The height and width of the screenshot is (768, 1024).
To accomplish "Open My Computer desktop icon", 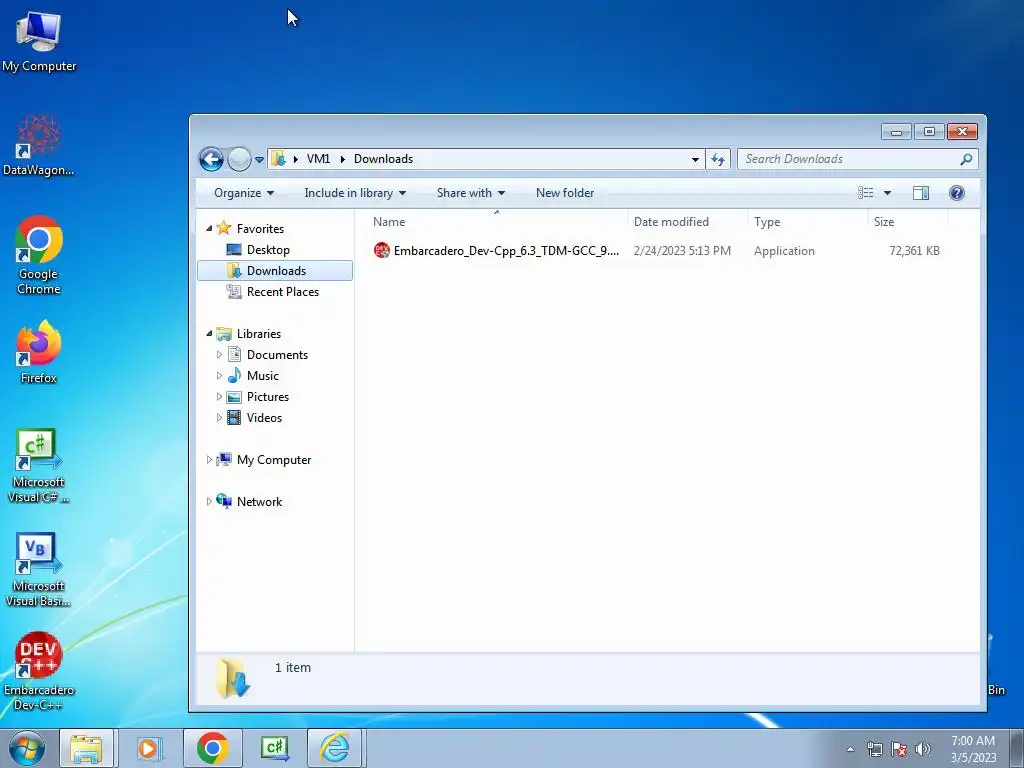I will click(x=39, y=41).
